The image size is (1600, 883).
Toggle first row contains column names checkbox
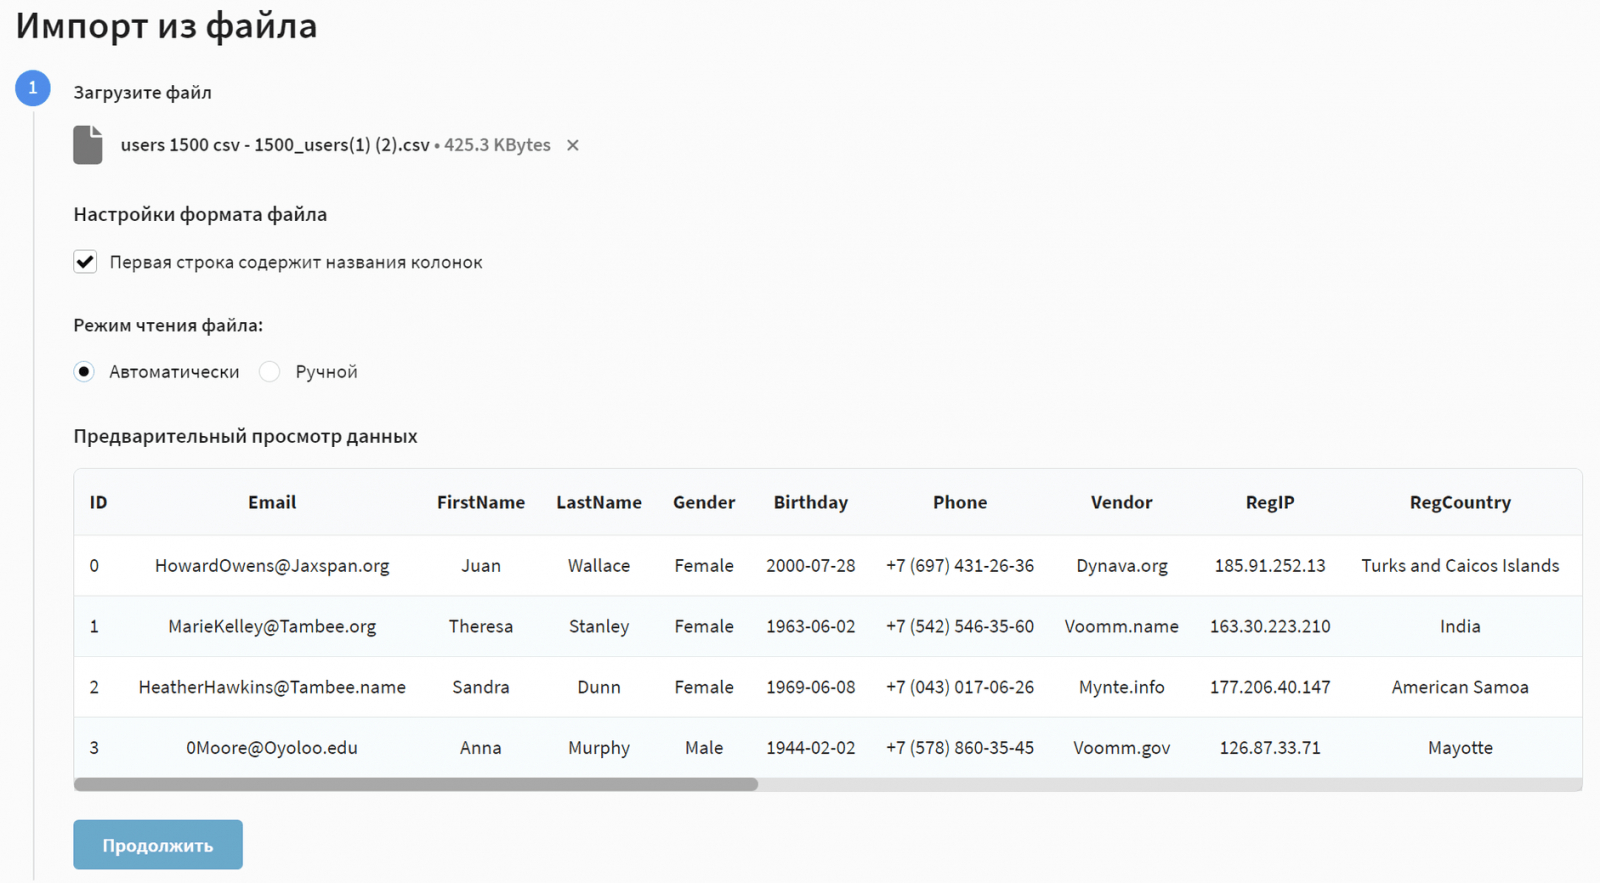85,262
